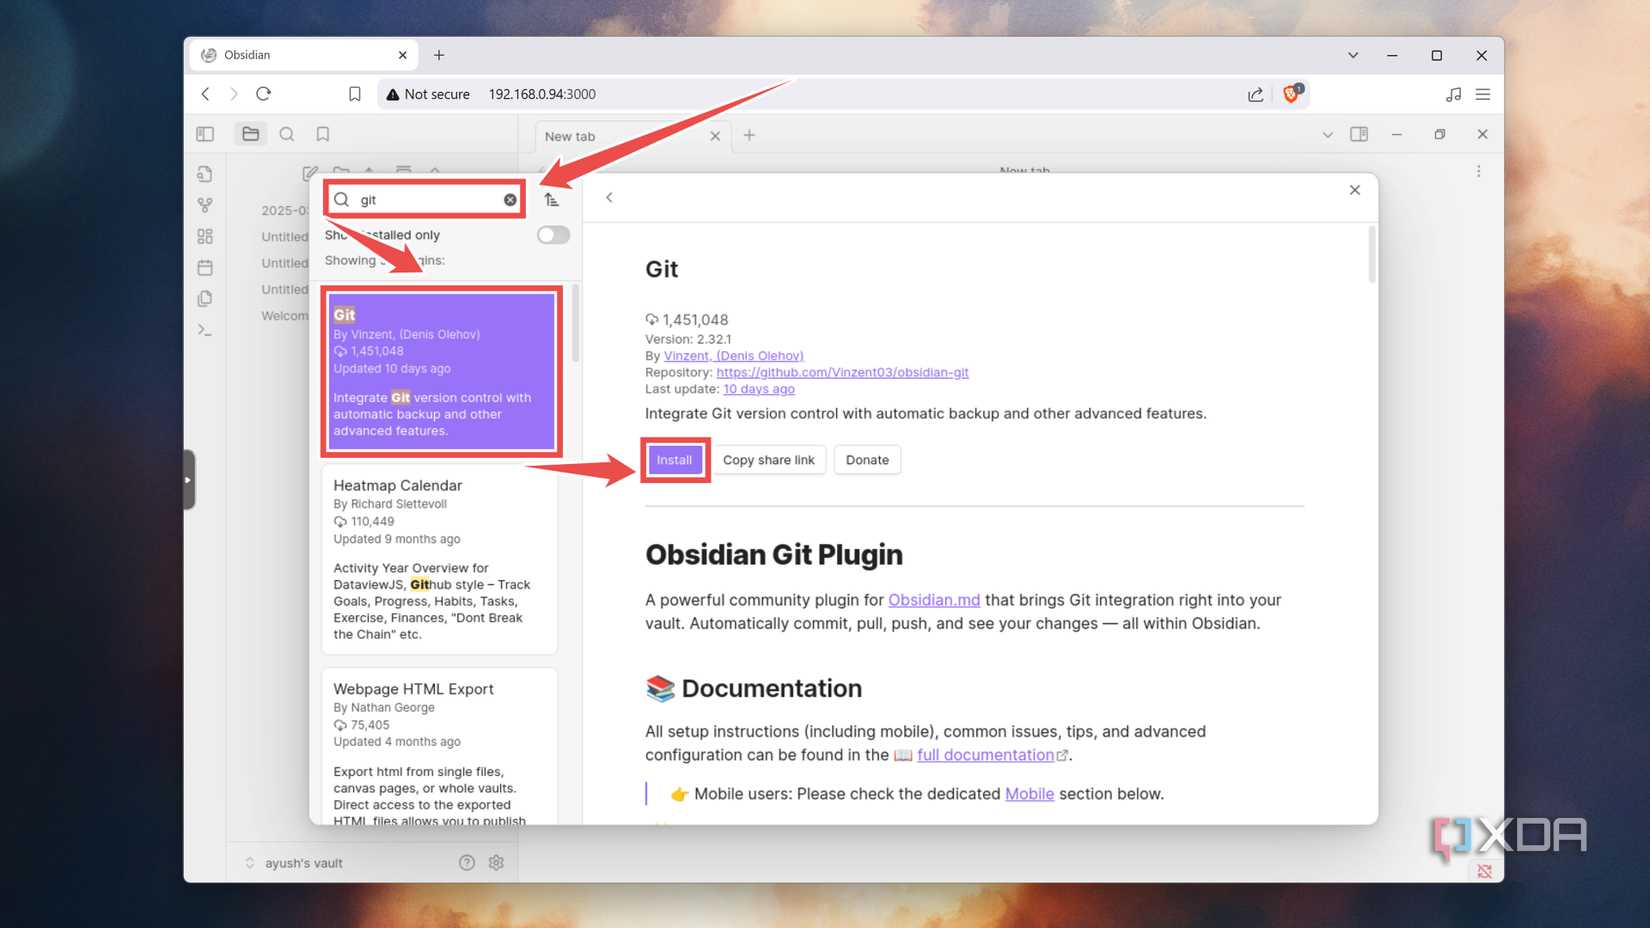Click the share icon in address bar
The image size is (1650, 928).
[1255, 94]
